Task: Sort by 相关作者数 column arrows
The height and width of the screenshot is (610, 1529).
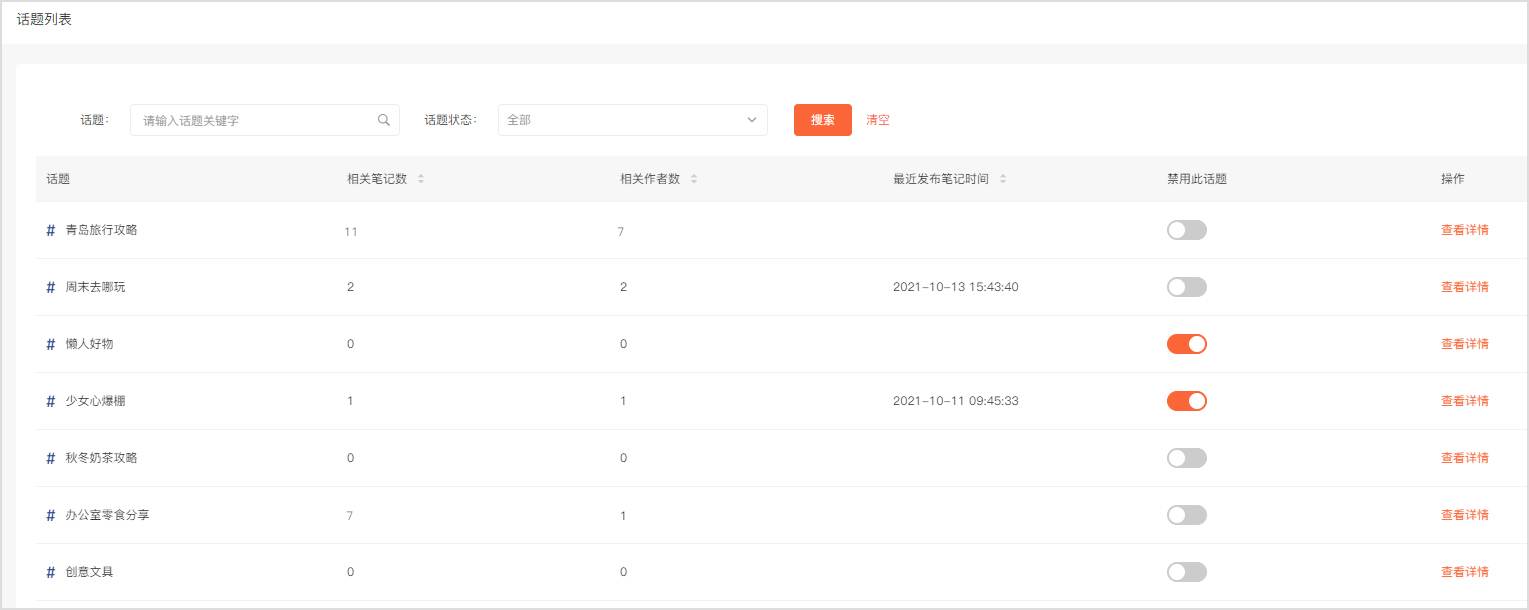Action: (694, 179)
